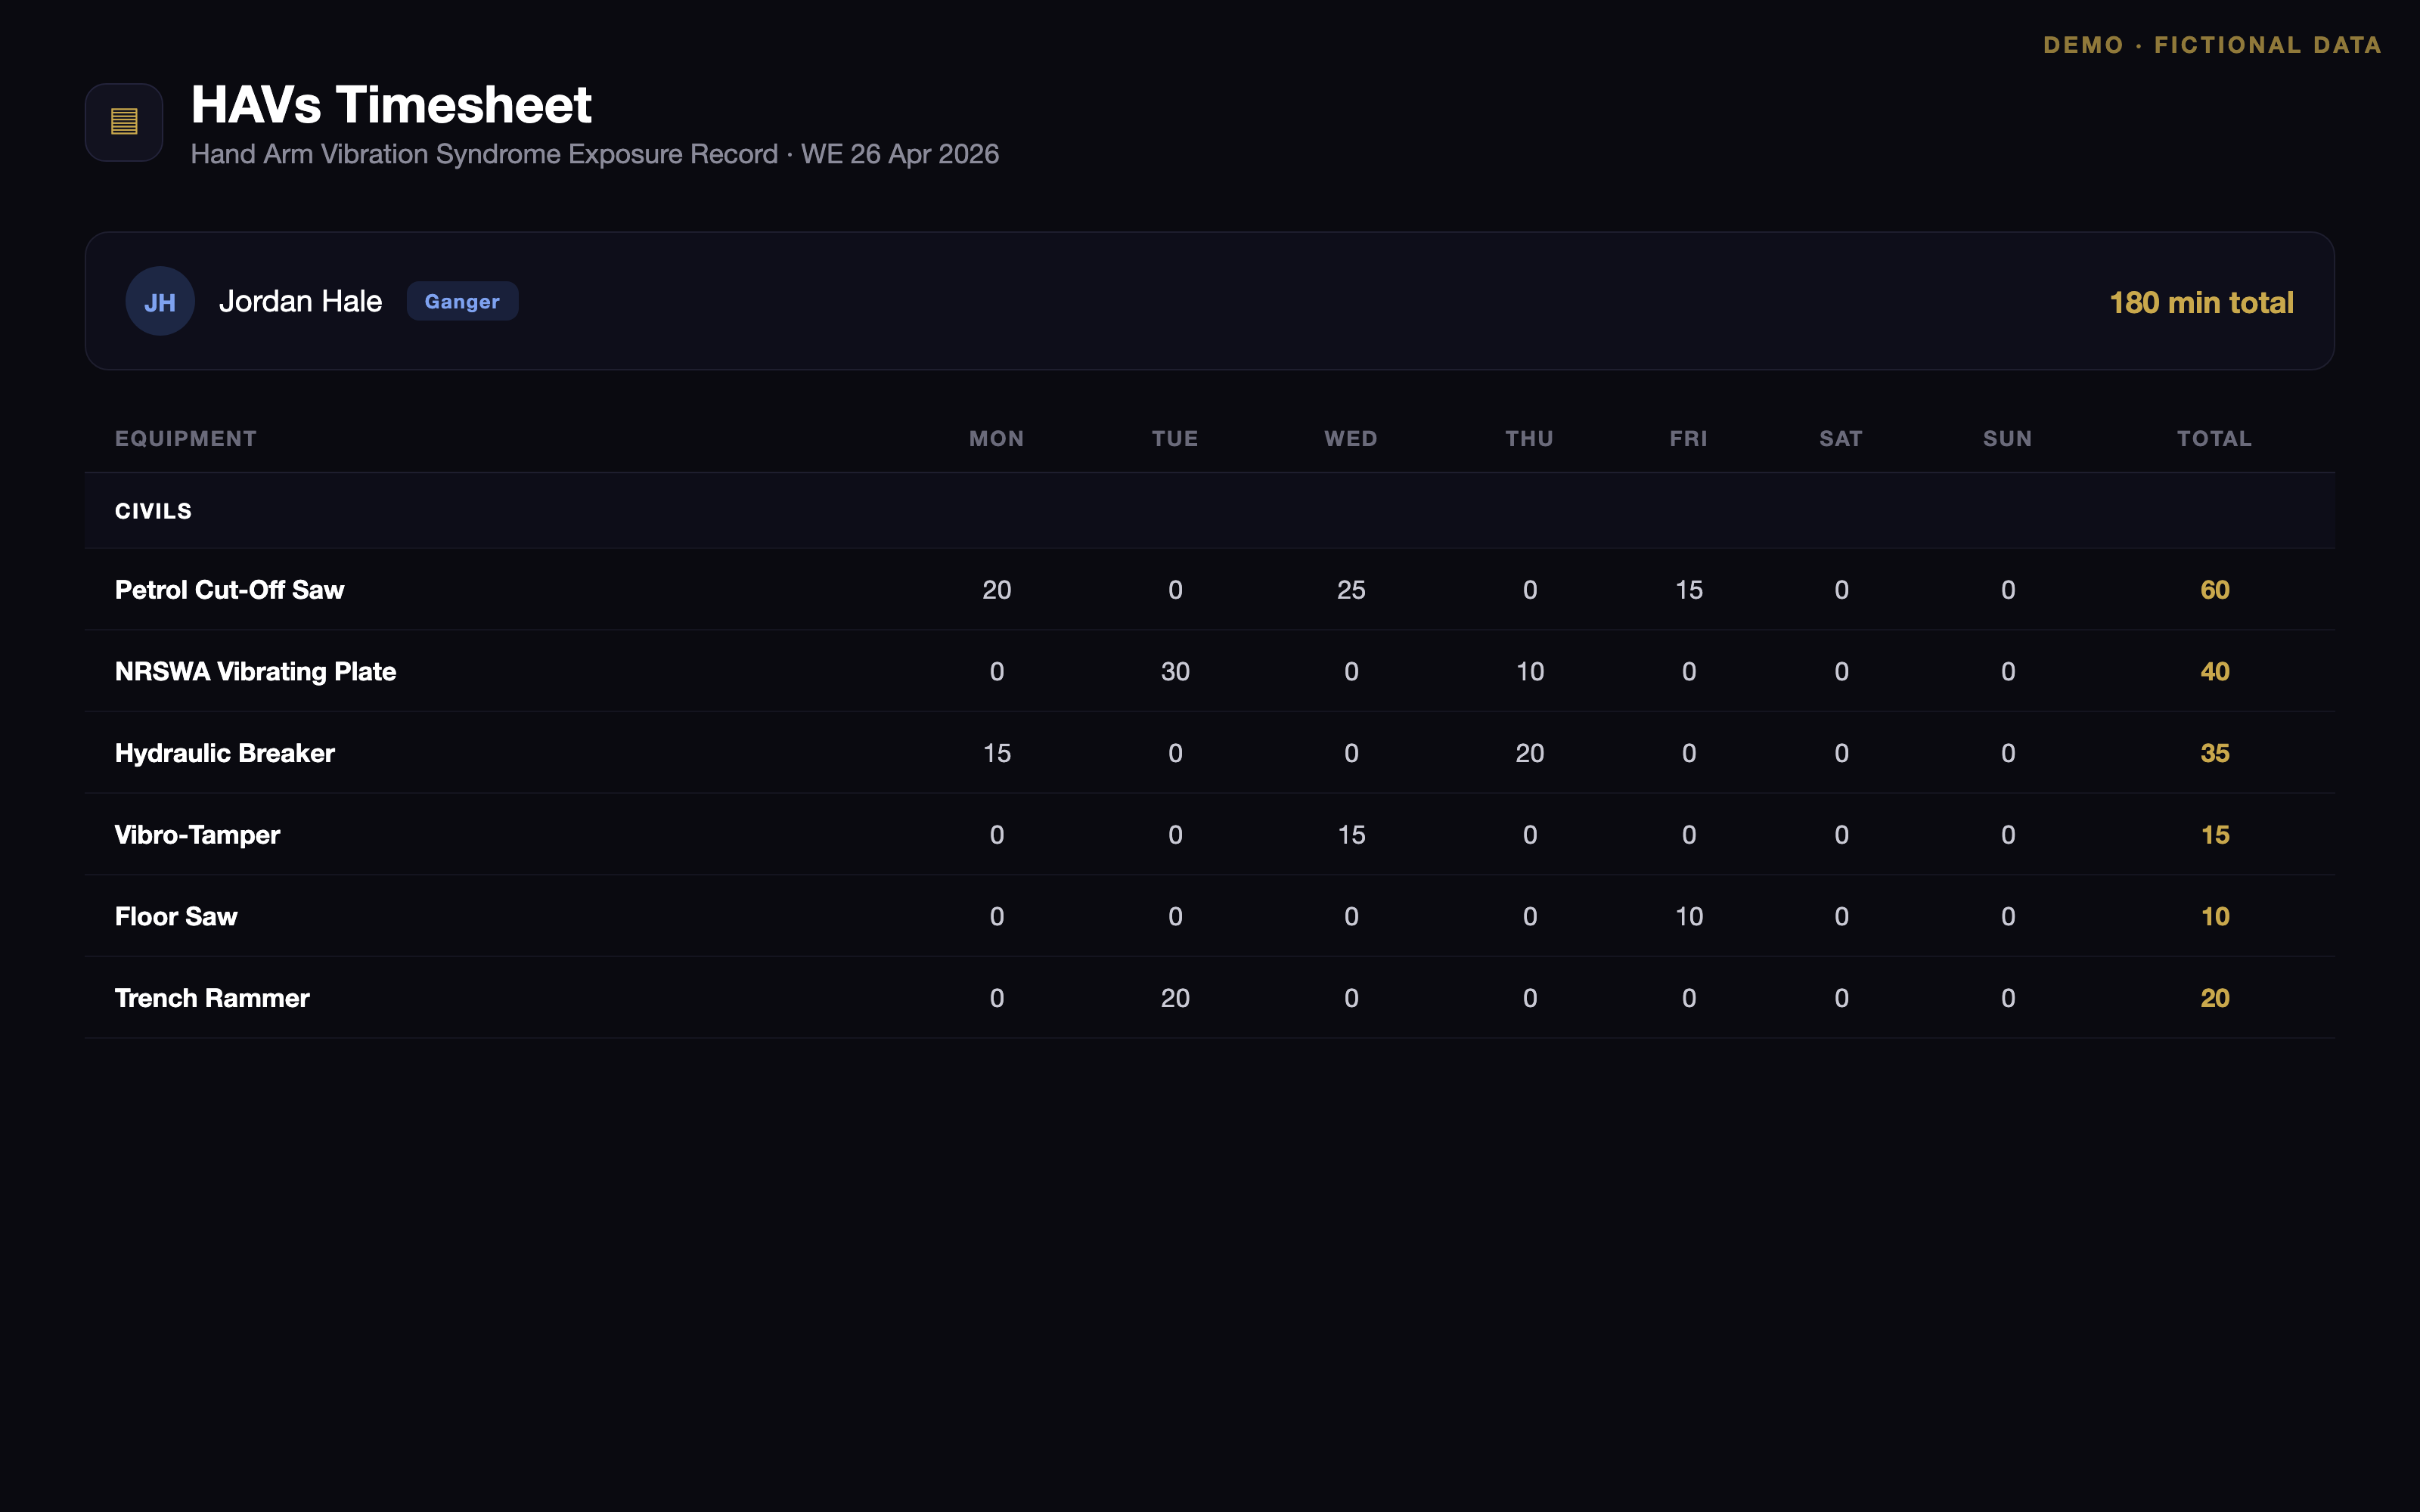Click NRSWA Vibrating Plate total 40
The image size is (2420, 1512).
(x=2215, y=671)
